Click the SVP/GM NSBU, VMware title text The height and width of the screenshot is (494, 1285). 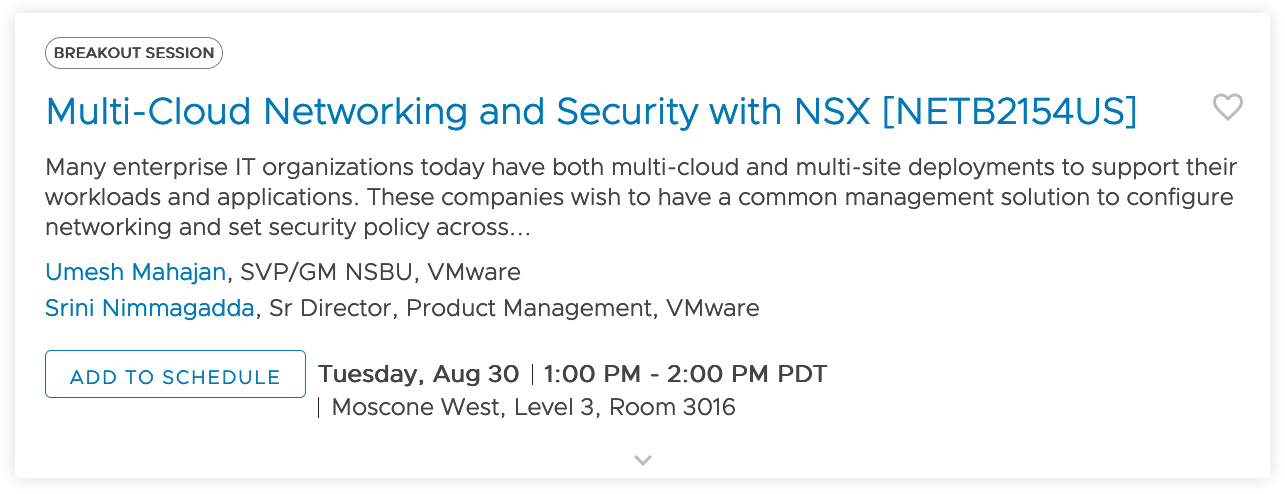tap(380, 272)
